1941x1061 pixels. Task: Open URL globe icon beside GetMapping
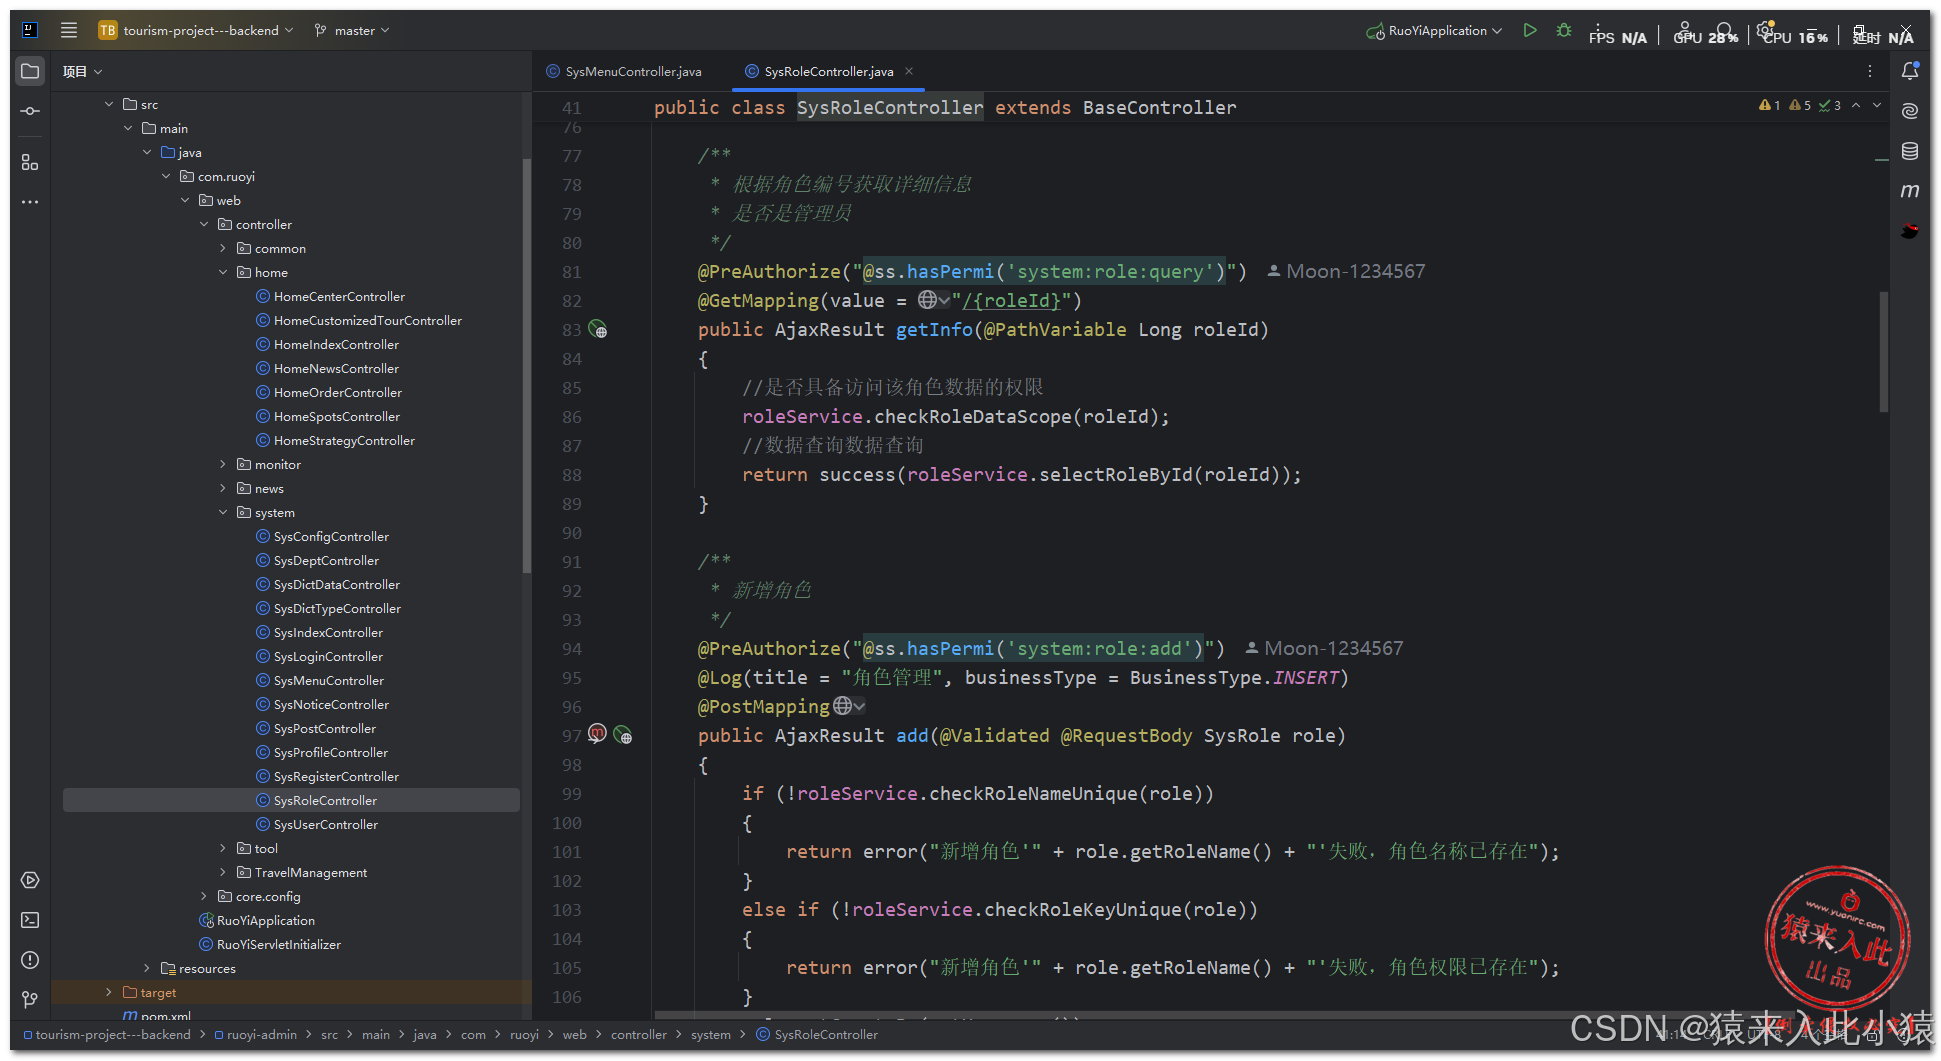coord(933,300)
